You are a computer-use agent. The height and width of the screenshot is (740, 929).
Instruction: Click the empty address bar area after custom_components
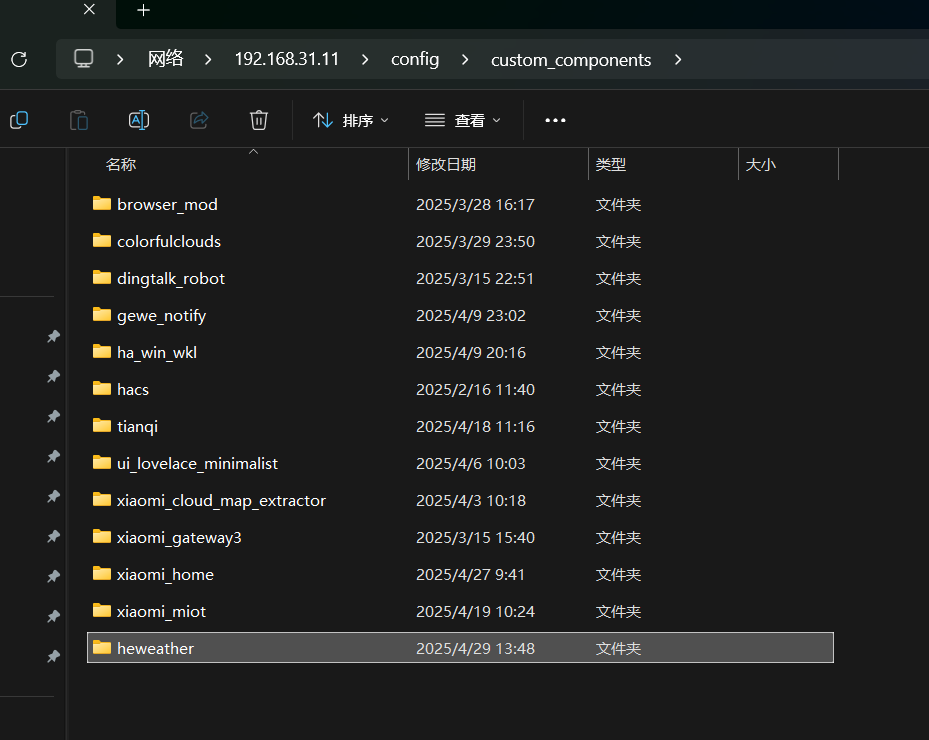click(806, 59)
